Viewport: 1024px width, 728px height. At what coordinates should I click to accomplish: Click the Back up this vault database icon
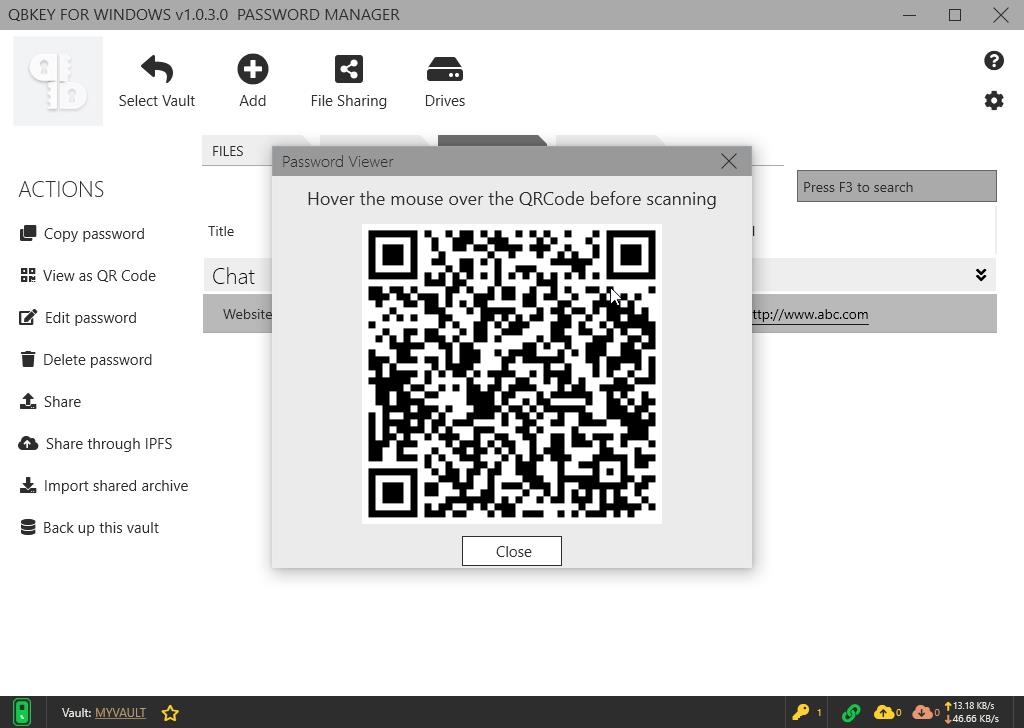[x=28, y=527]
